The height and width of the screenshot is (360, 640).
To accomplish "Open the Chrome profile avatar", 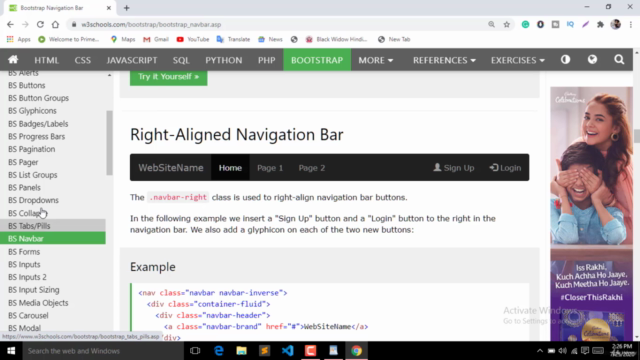I will tap(616, 24).
